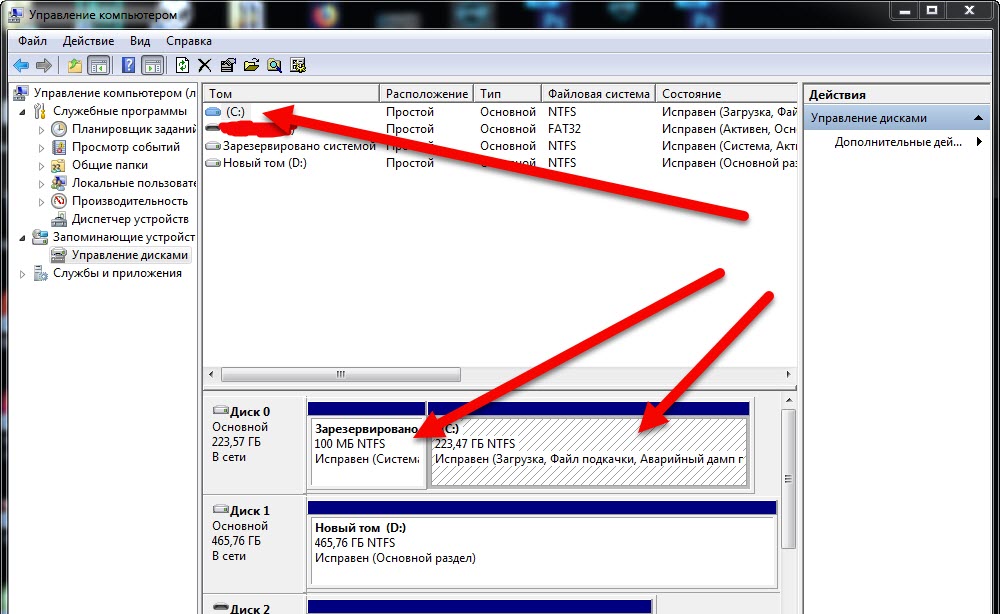
Task: Collapse Управление дисками actions section
Action: click(978, 118)
